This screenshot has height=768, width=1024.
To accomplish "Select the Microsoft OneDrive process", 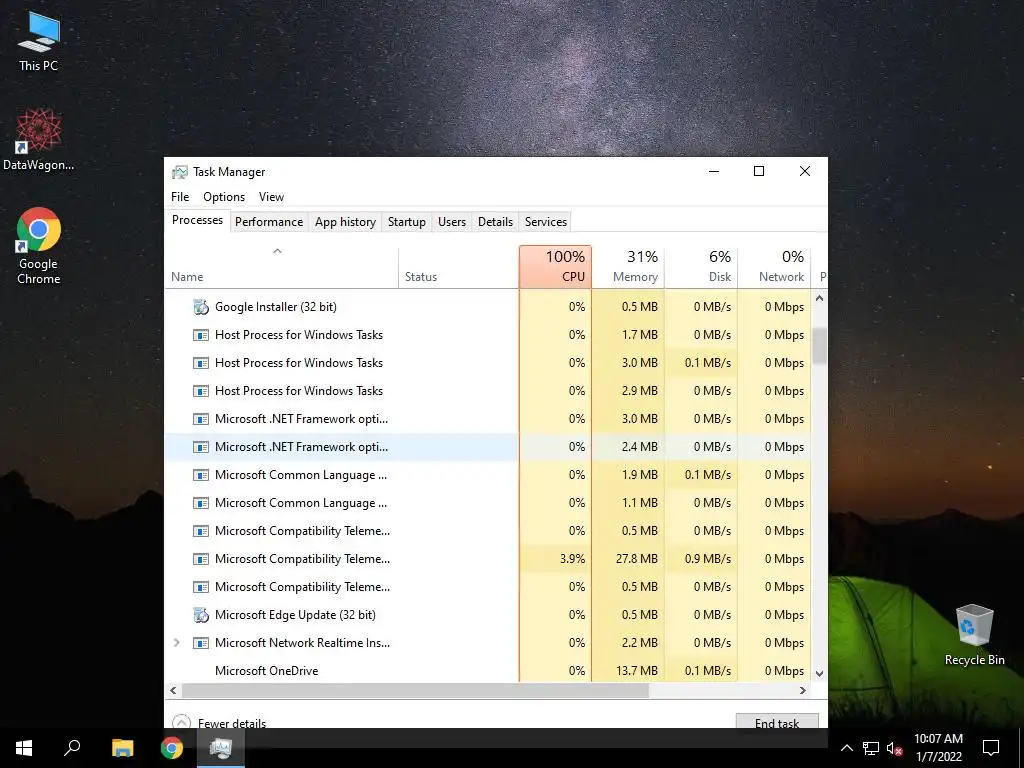I will click(x=488, y=671).
